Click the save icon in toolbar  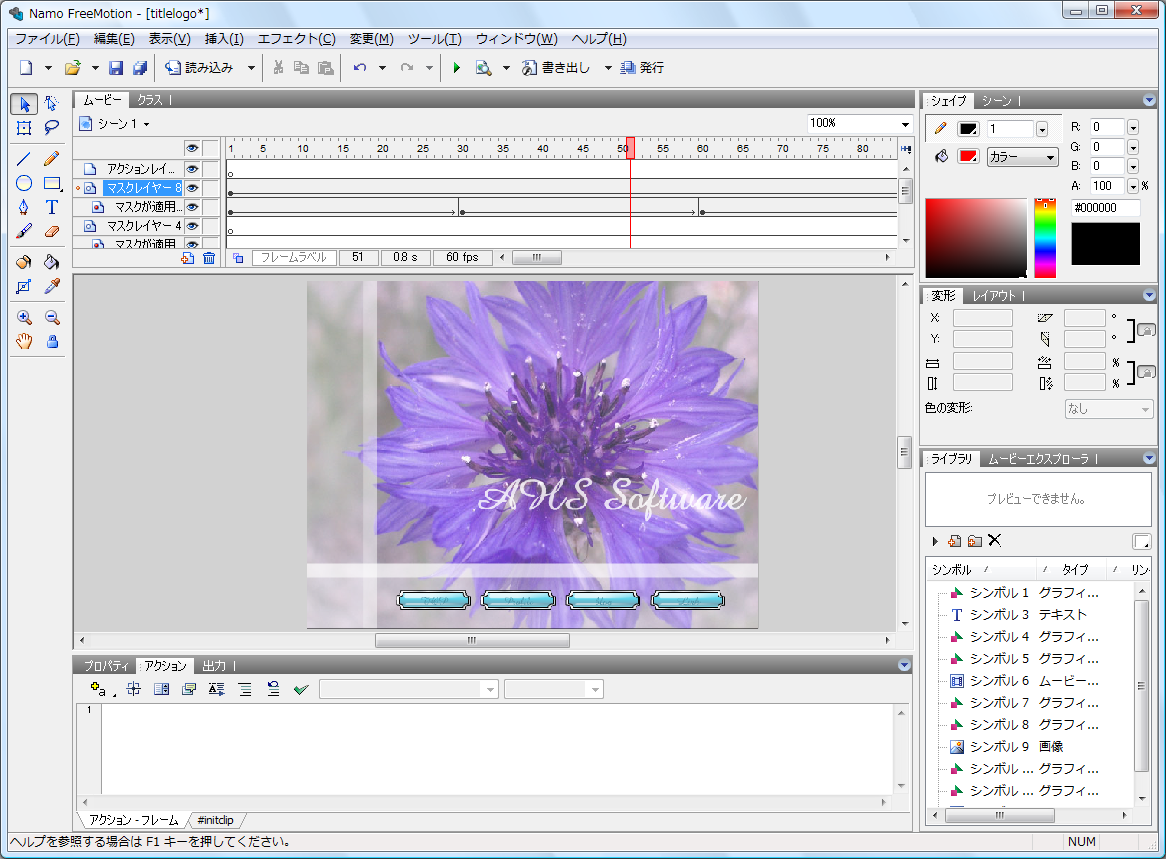tap(116, 68)
